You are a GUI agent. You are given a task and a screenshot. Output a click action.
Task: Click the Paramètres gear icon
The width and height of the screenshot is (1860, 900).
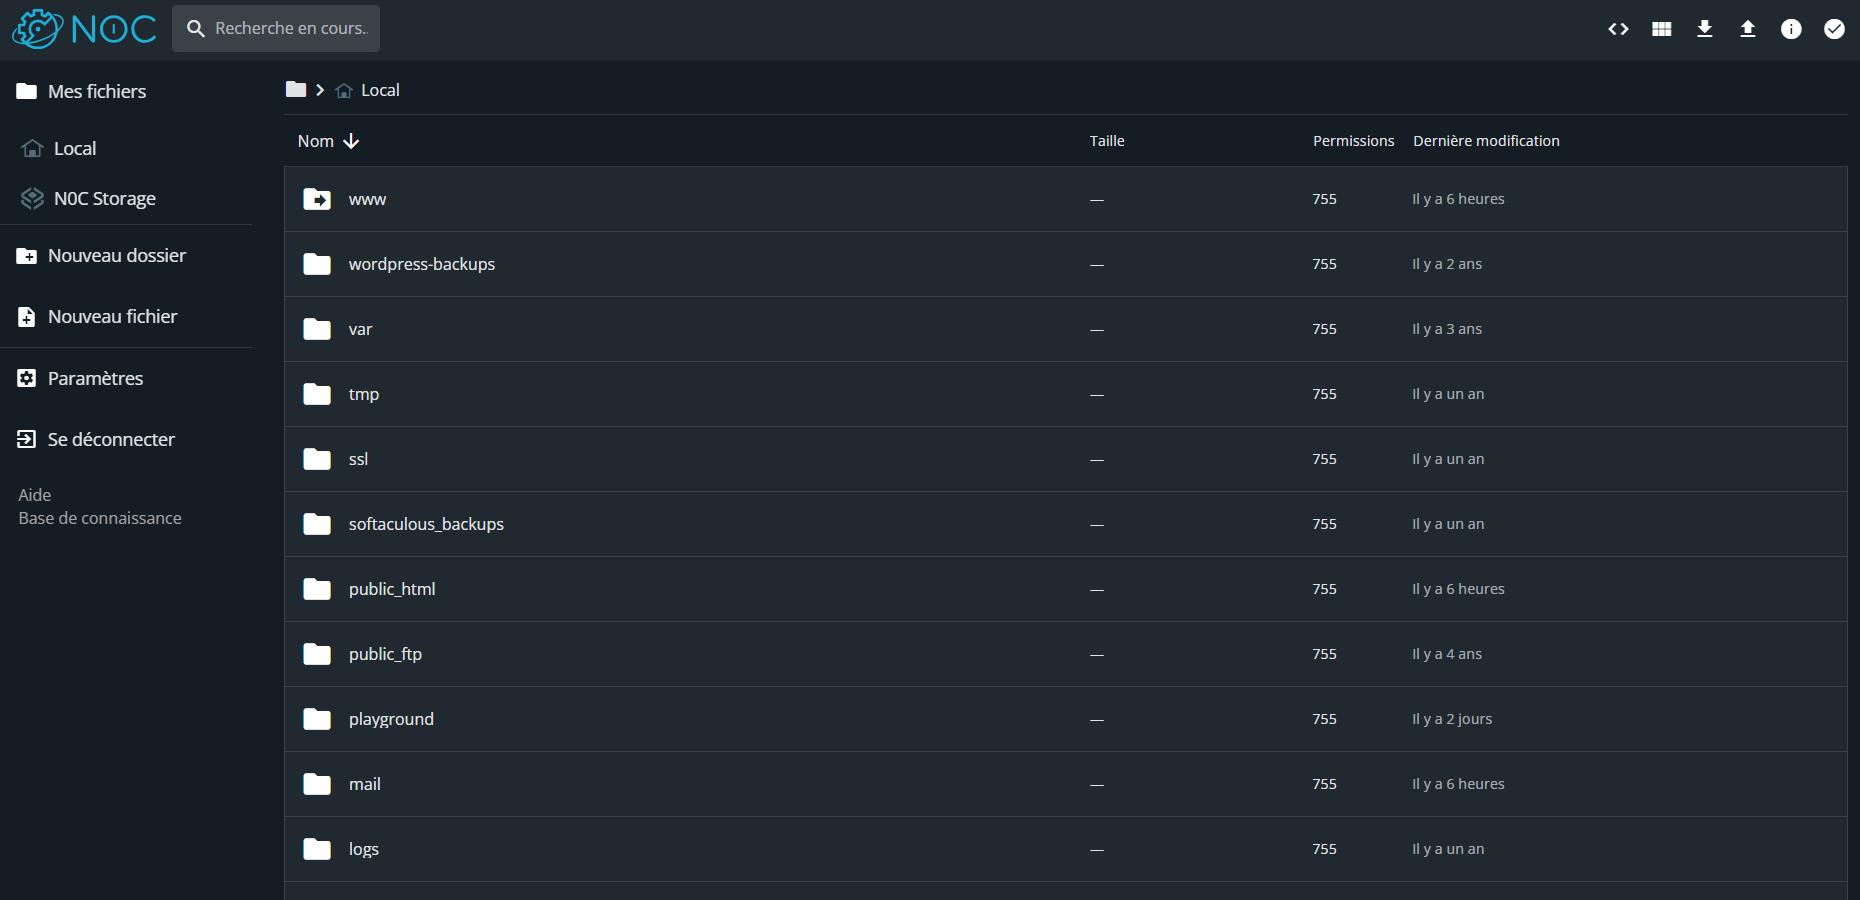coord(27,378)
